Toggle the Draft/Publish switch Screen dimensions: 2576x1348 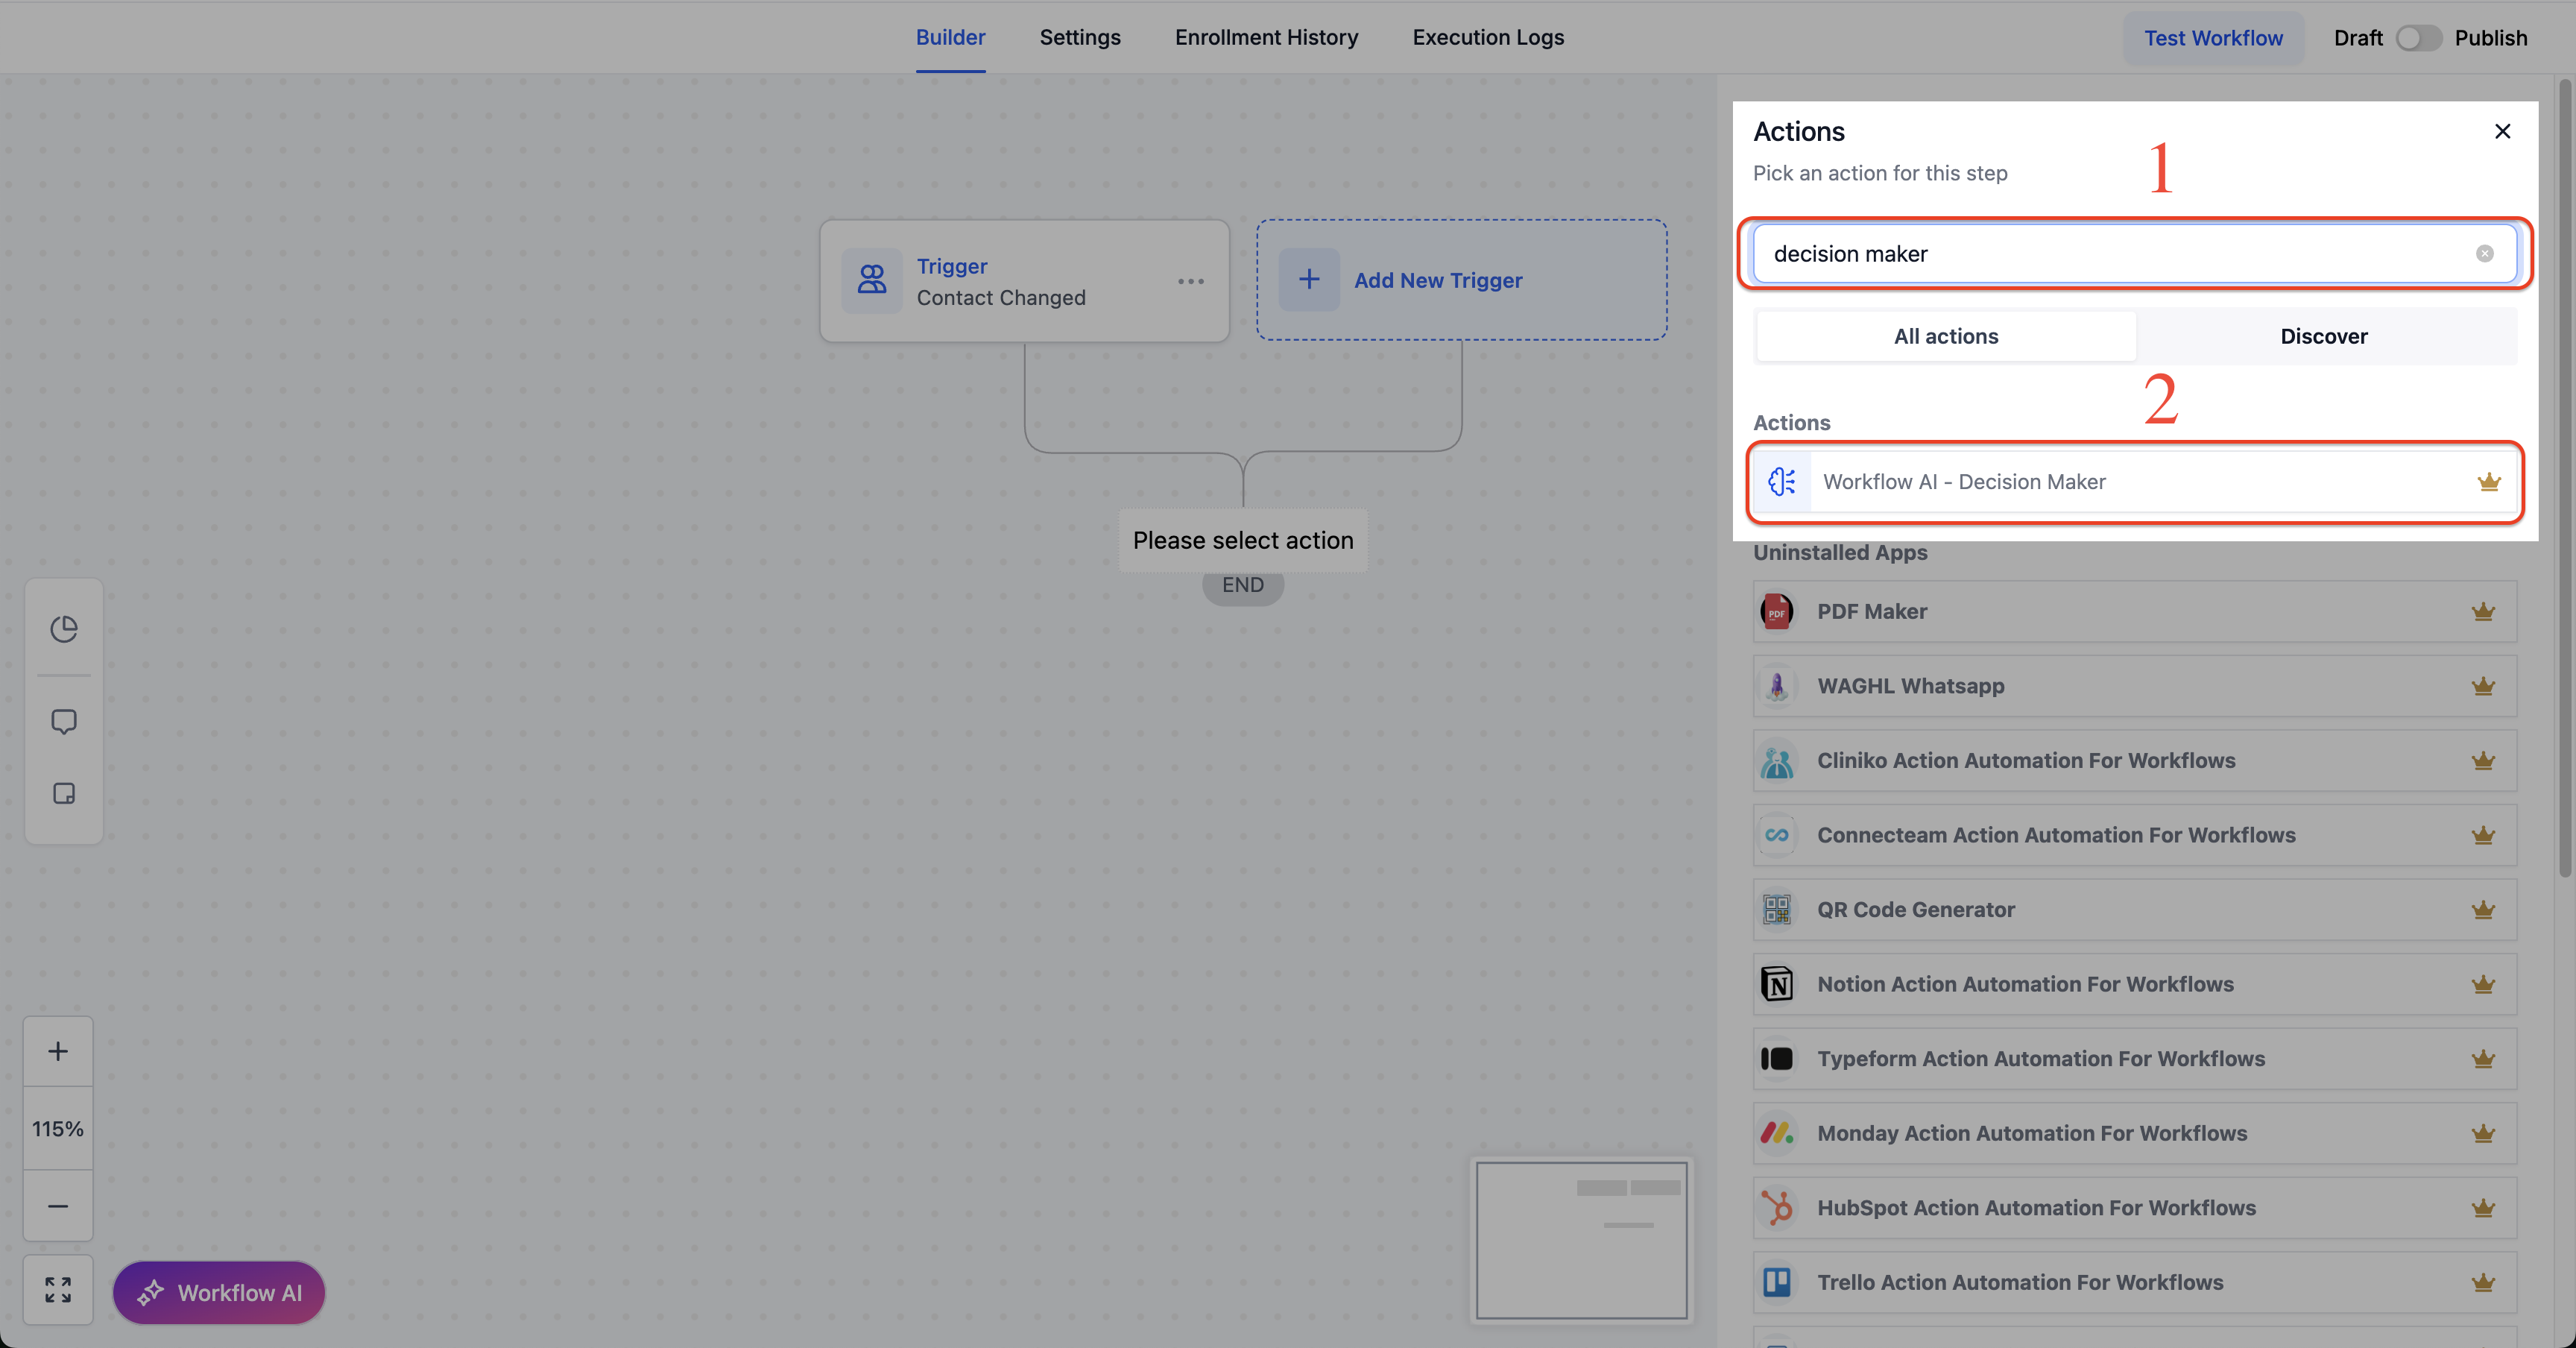[x=2418, y=38]
